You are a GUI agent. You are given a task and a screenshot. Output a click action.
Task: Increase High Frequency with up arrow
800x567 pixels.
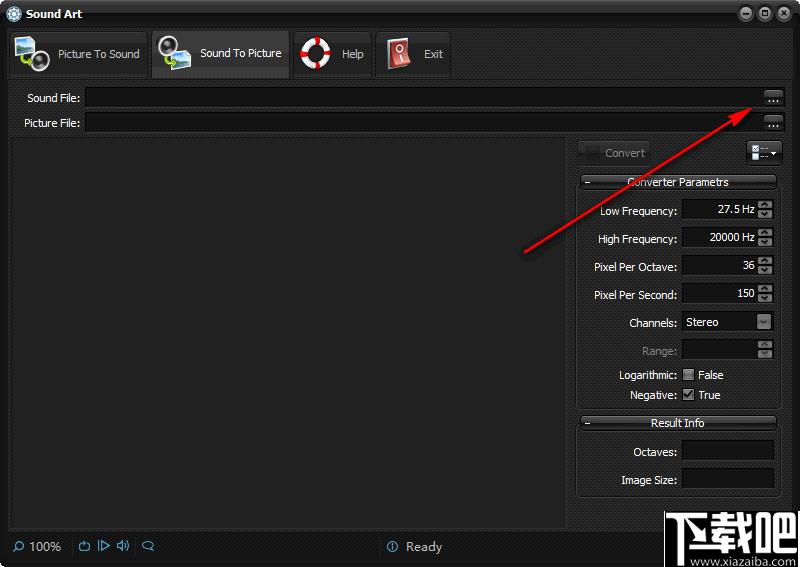pos(765,233)
